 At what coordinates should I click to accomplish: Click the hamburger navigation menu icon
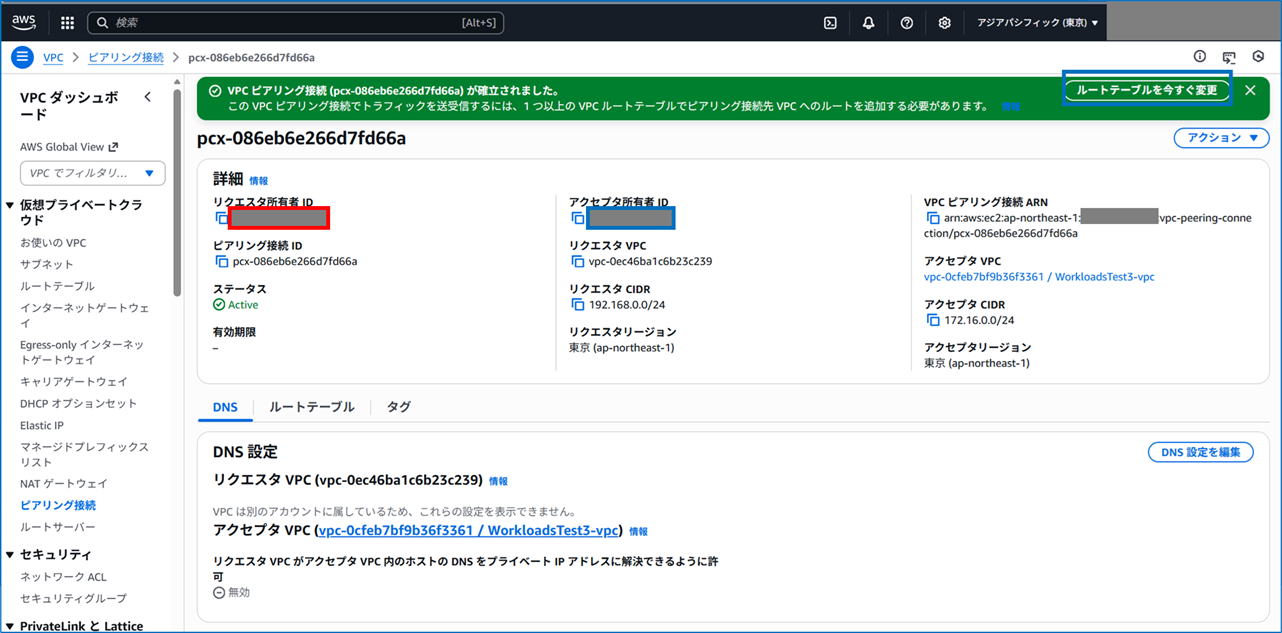point(21,57)
